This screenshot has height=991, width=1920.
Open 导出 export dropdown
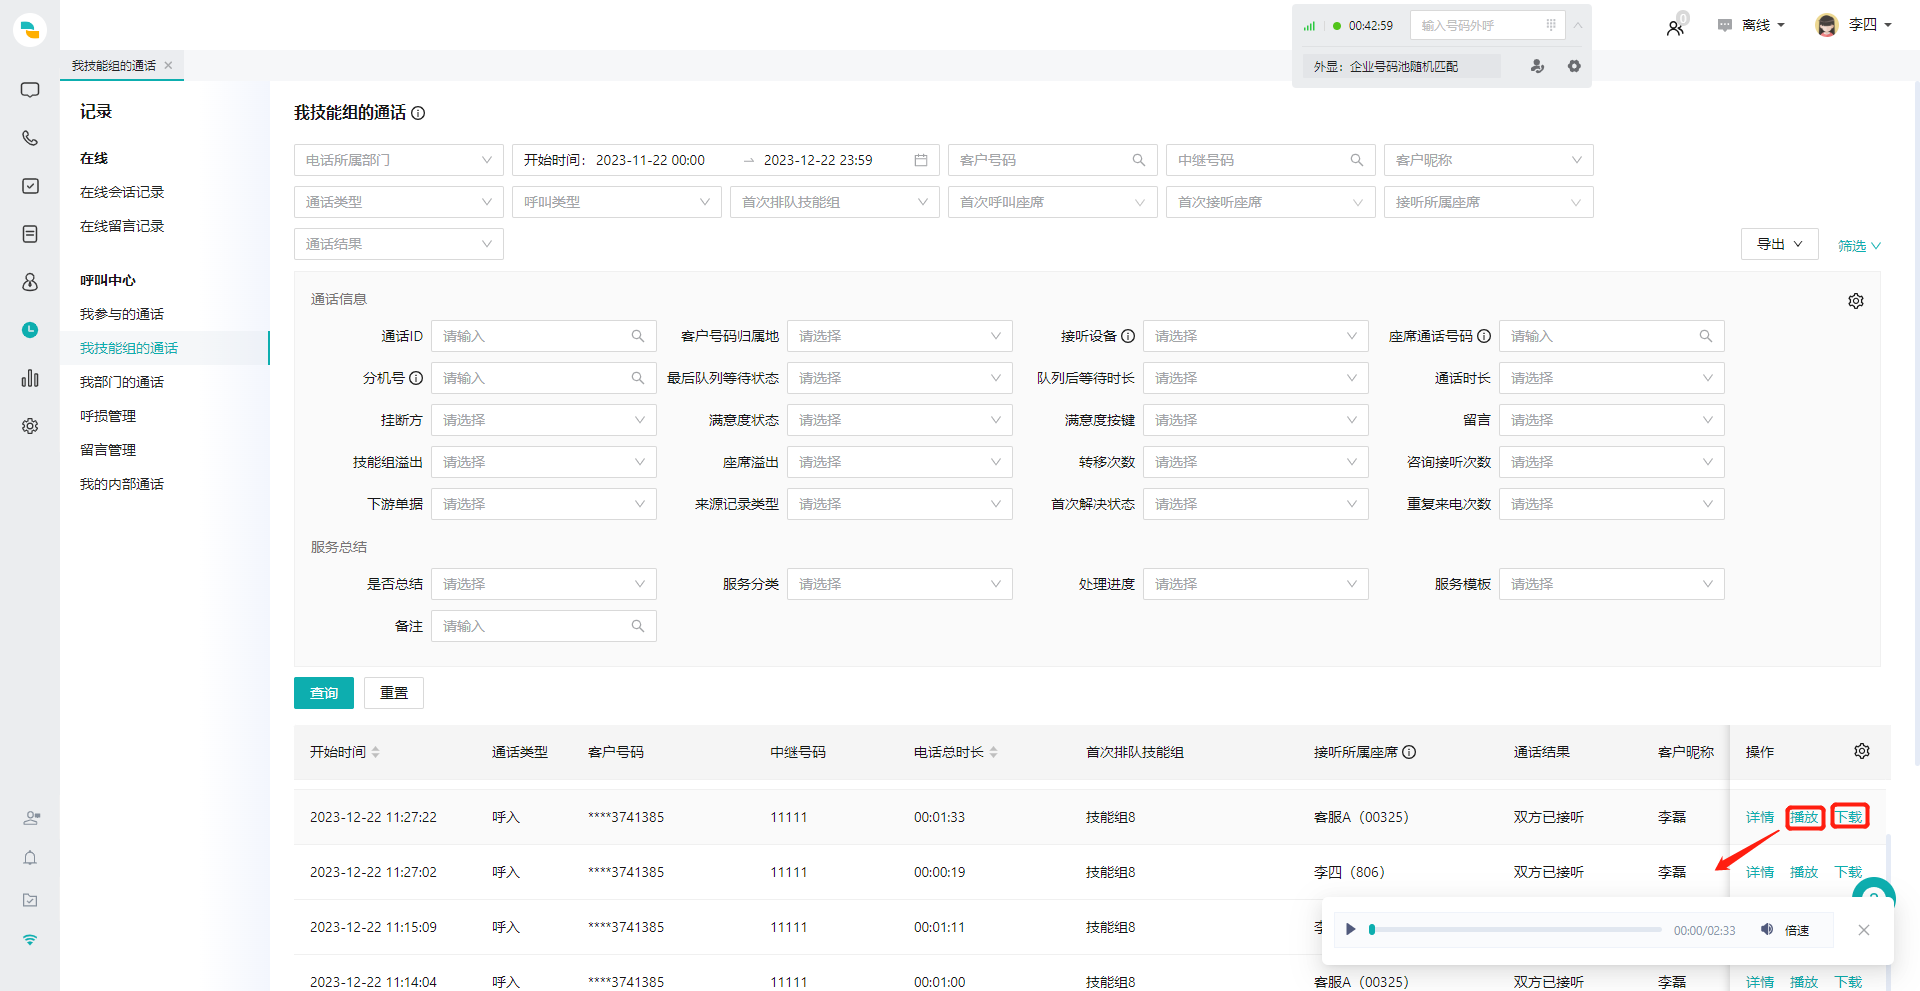tap(1780, 244)
